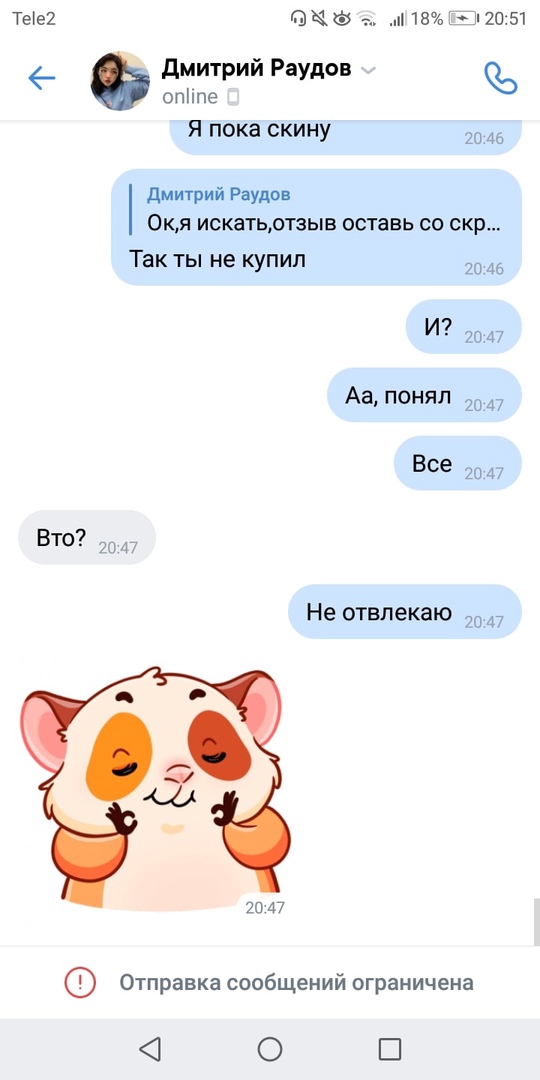The image size is (540, 1080).
Task: Start a call with the phone icon
Action: (x=501, y=78)
